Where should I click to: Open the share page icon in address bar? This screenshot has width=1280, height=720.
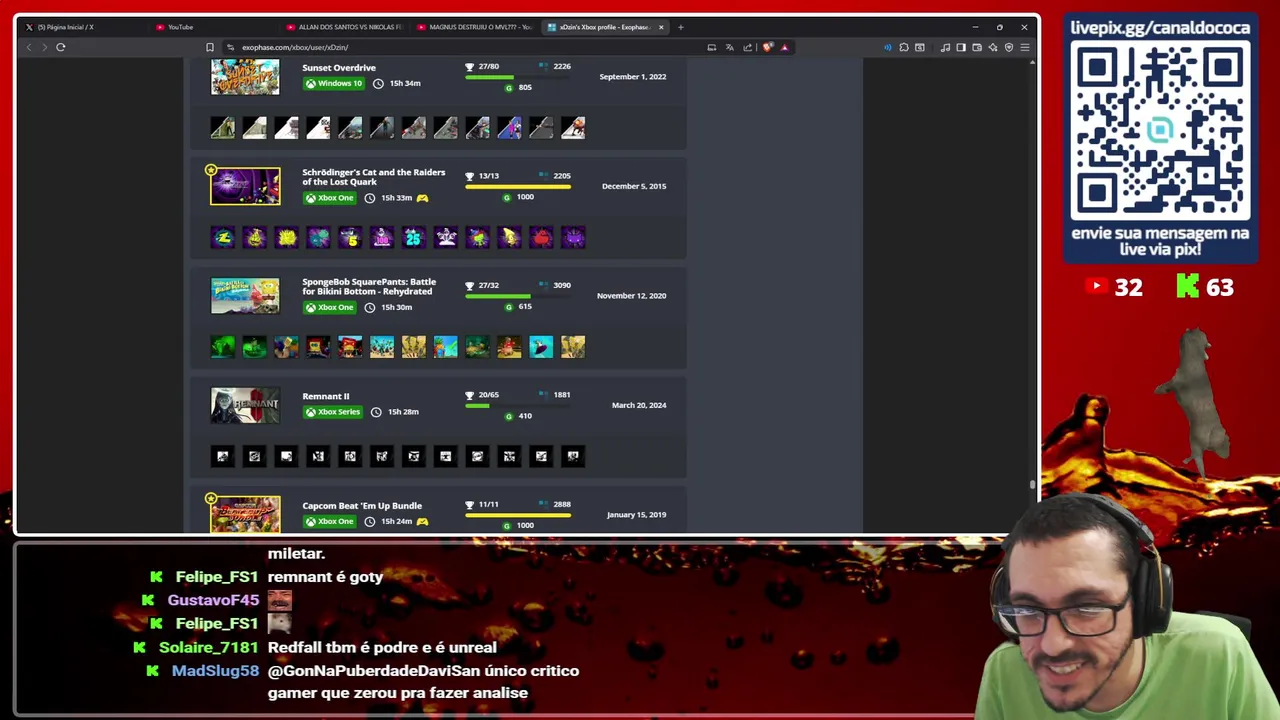(747, 47)
